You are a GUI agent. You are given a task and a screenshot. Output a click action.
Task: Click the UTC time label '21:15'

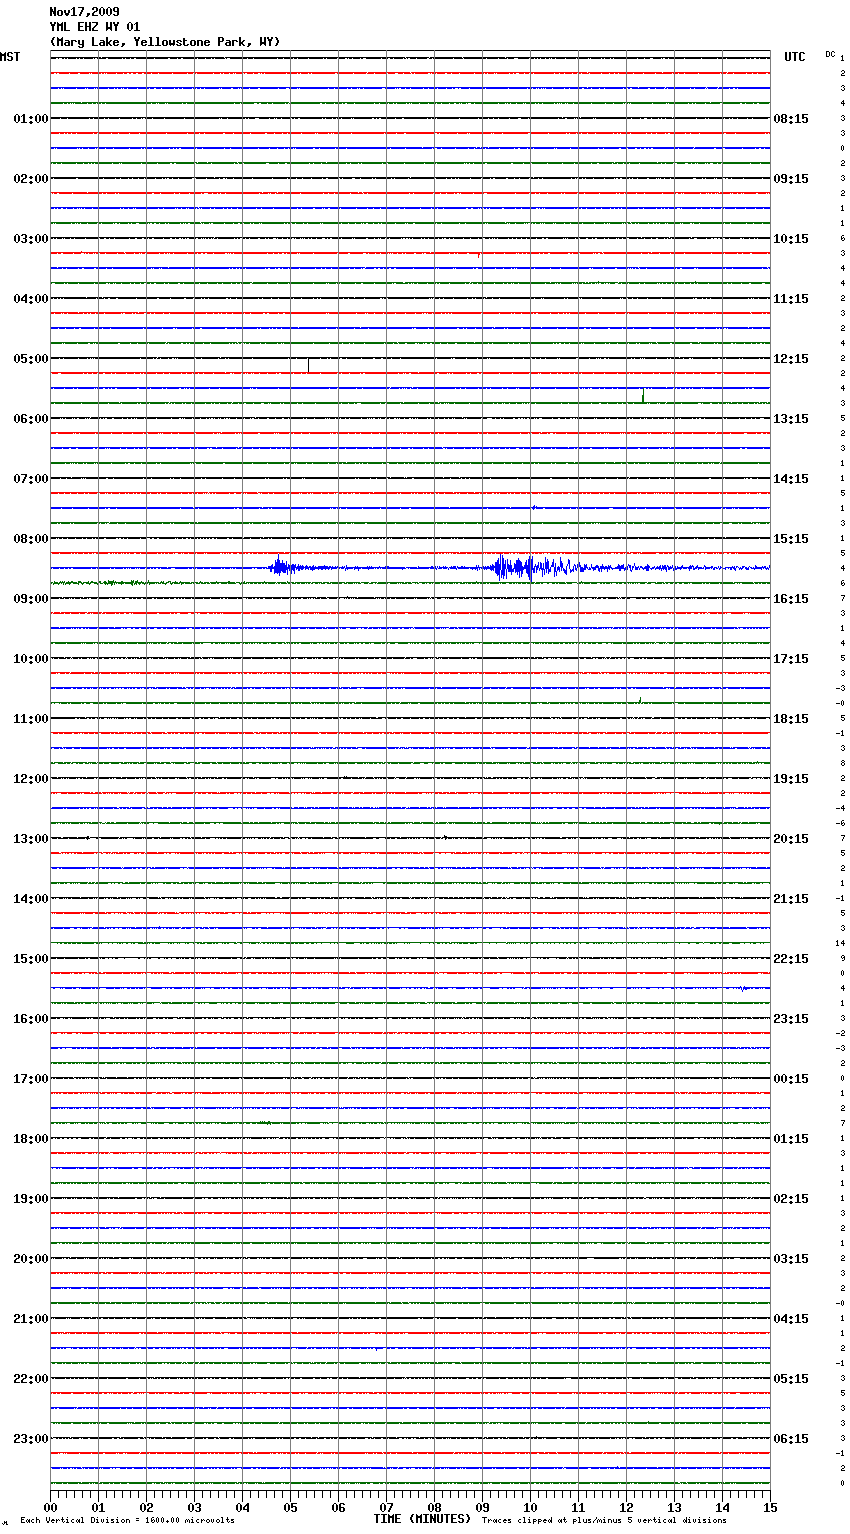[x=791, y=899]
